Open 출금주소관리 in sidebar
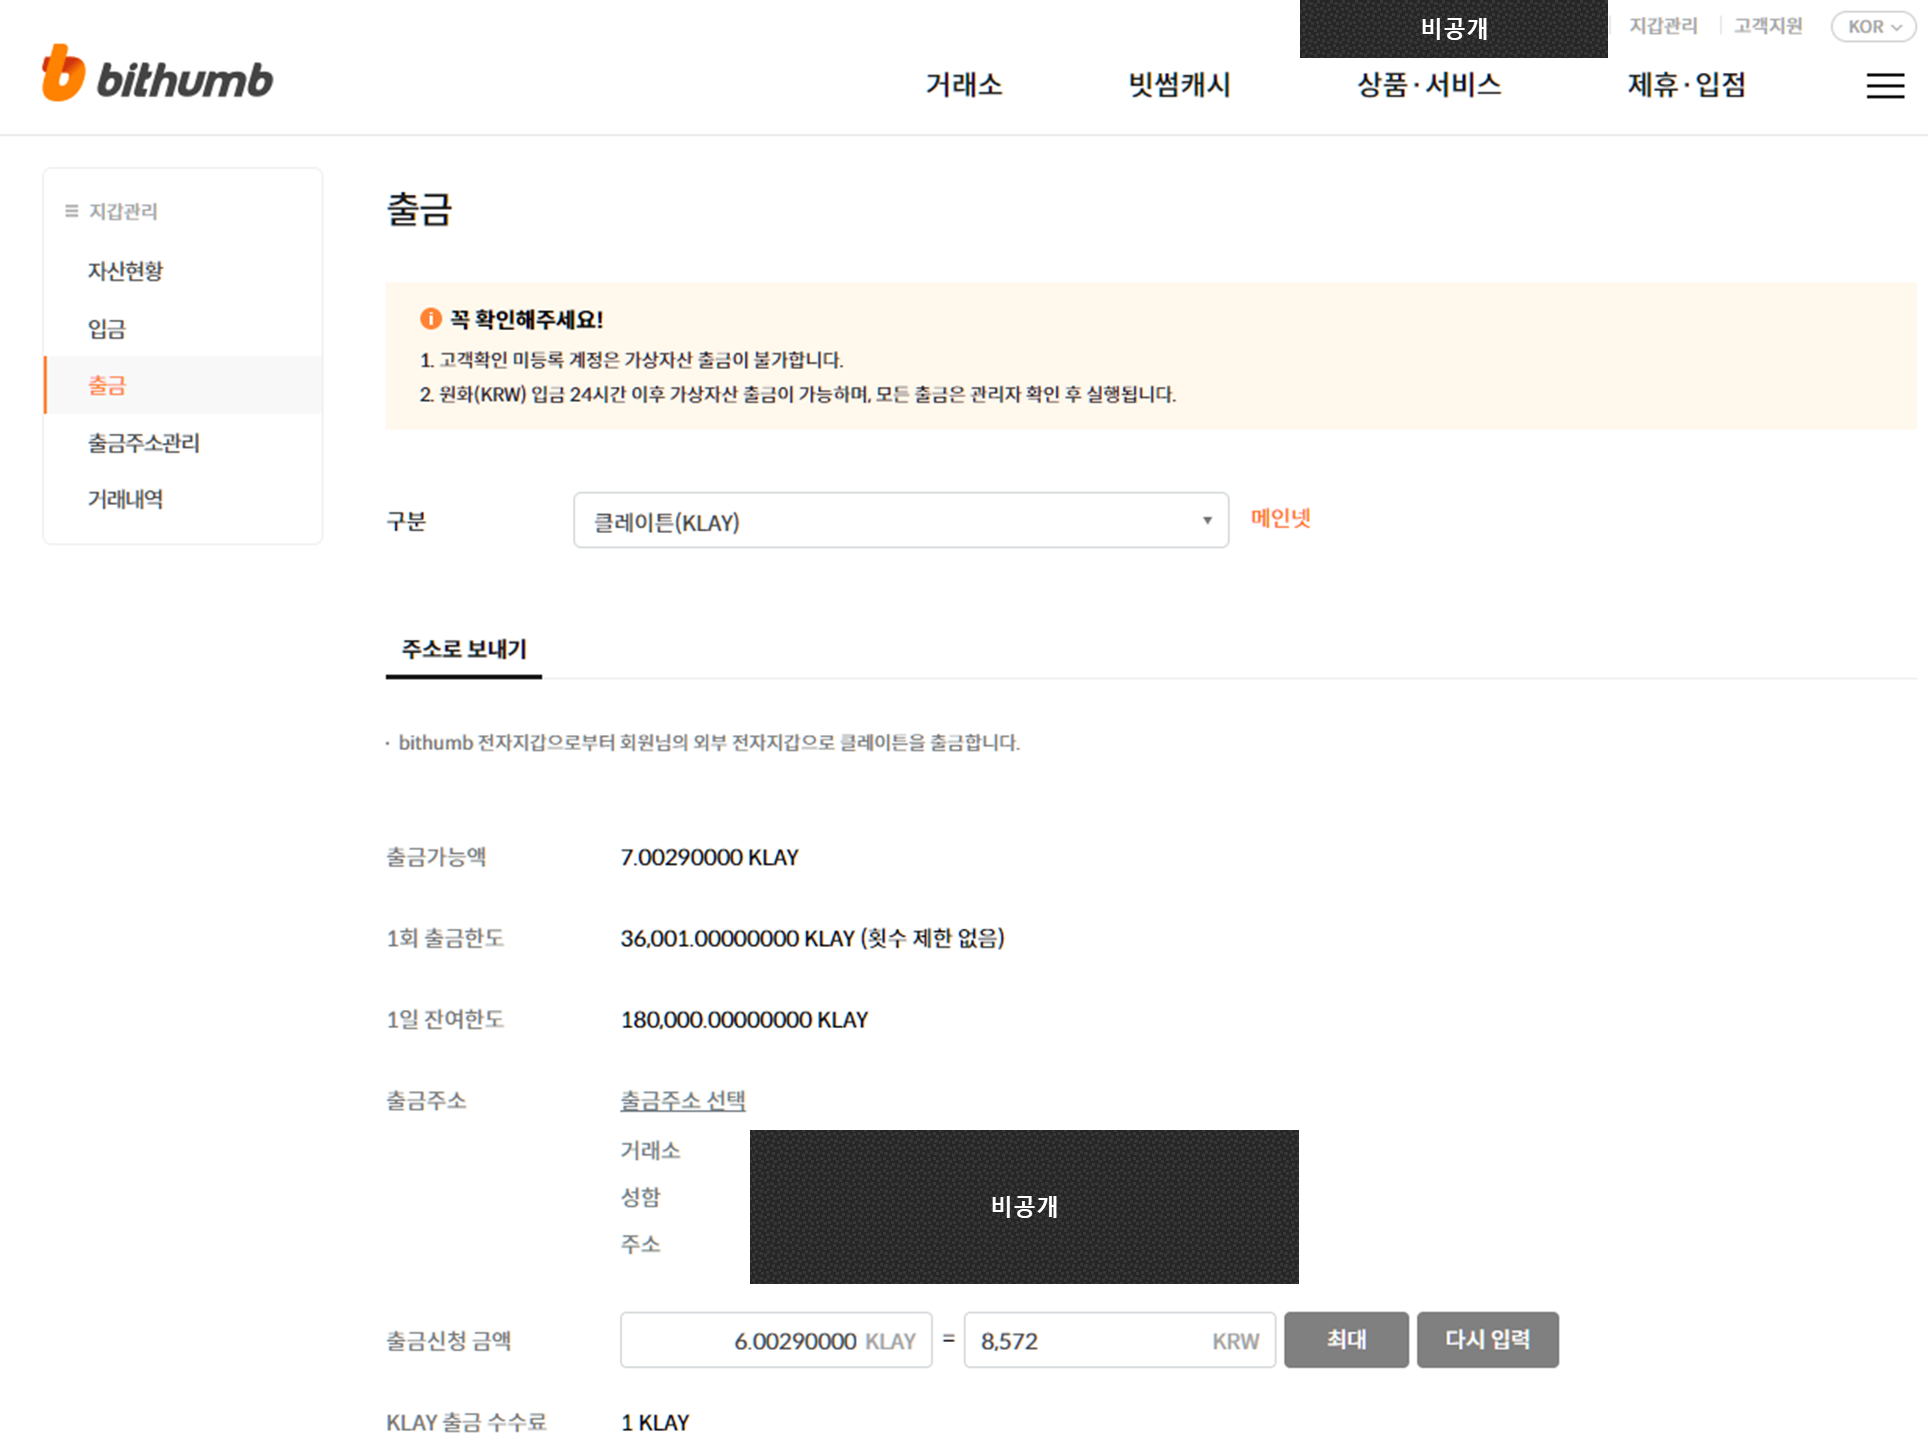The height and width of the screenshot is (1443, 1928). (144, 443)
